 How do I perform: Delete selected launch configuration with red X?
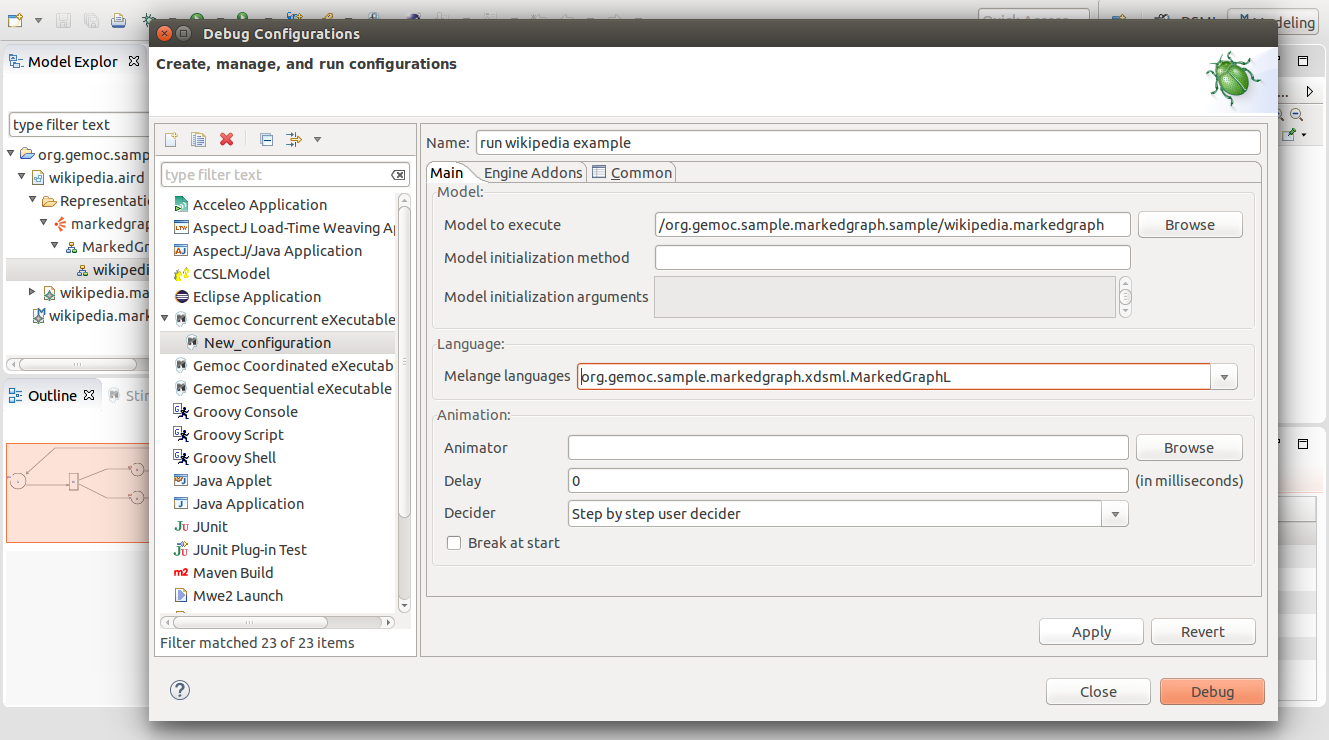coord(227,139)
